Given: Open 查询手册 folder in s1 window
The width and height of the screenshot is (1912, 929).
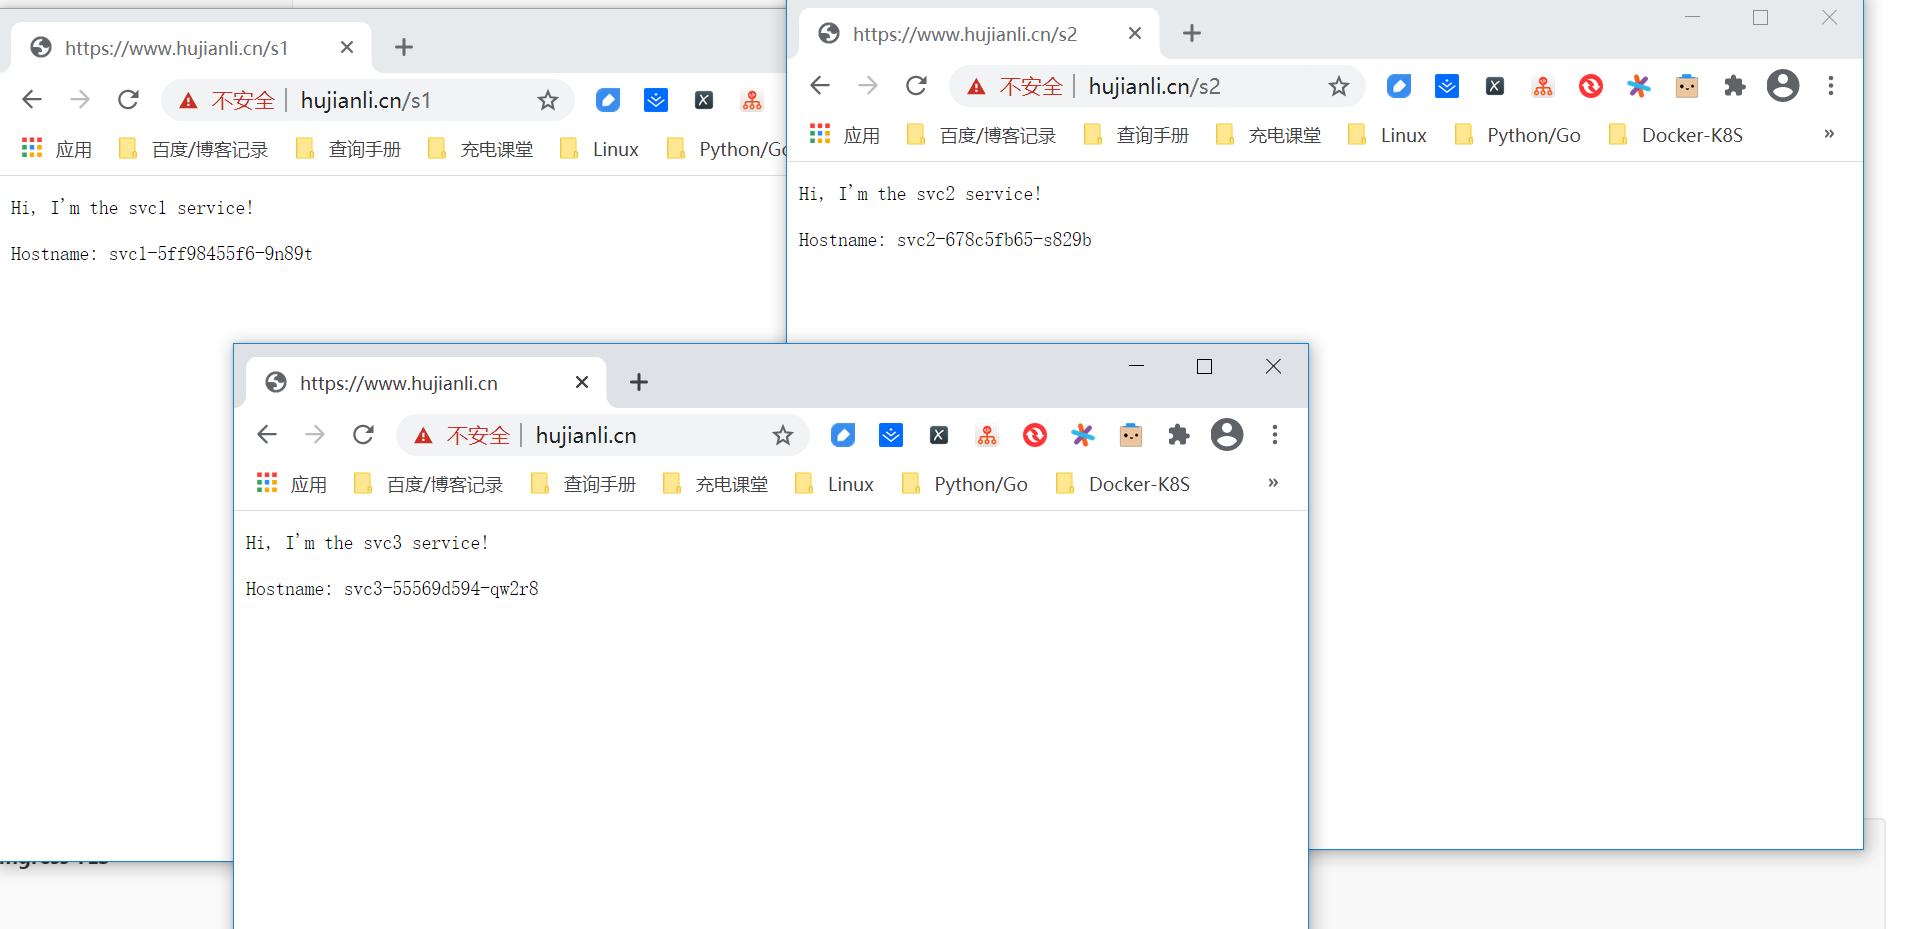Looking at the screenshot, I should (x=349, y=149).
